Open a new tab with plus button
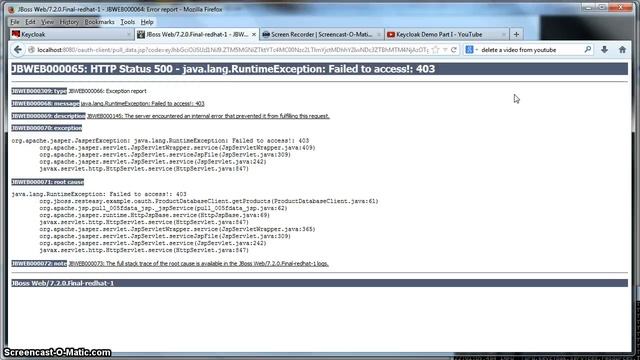 point(516,34)
